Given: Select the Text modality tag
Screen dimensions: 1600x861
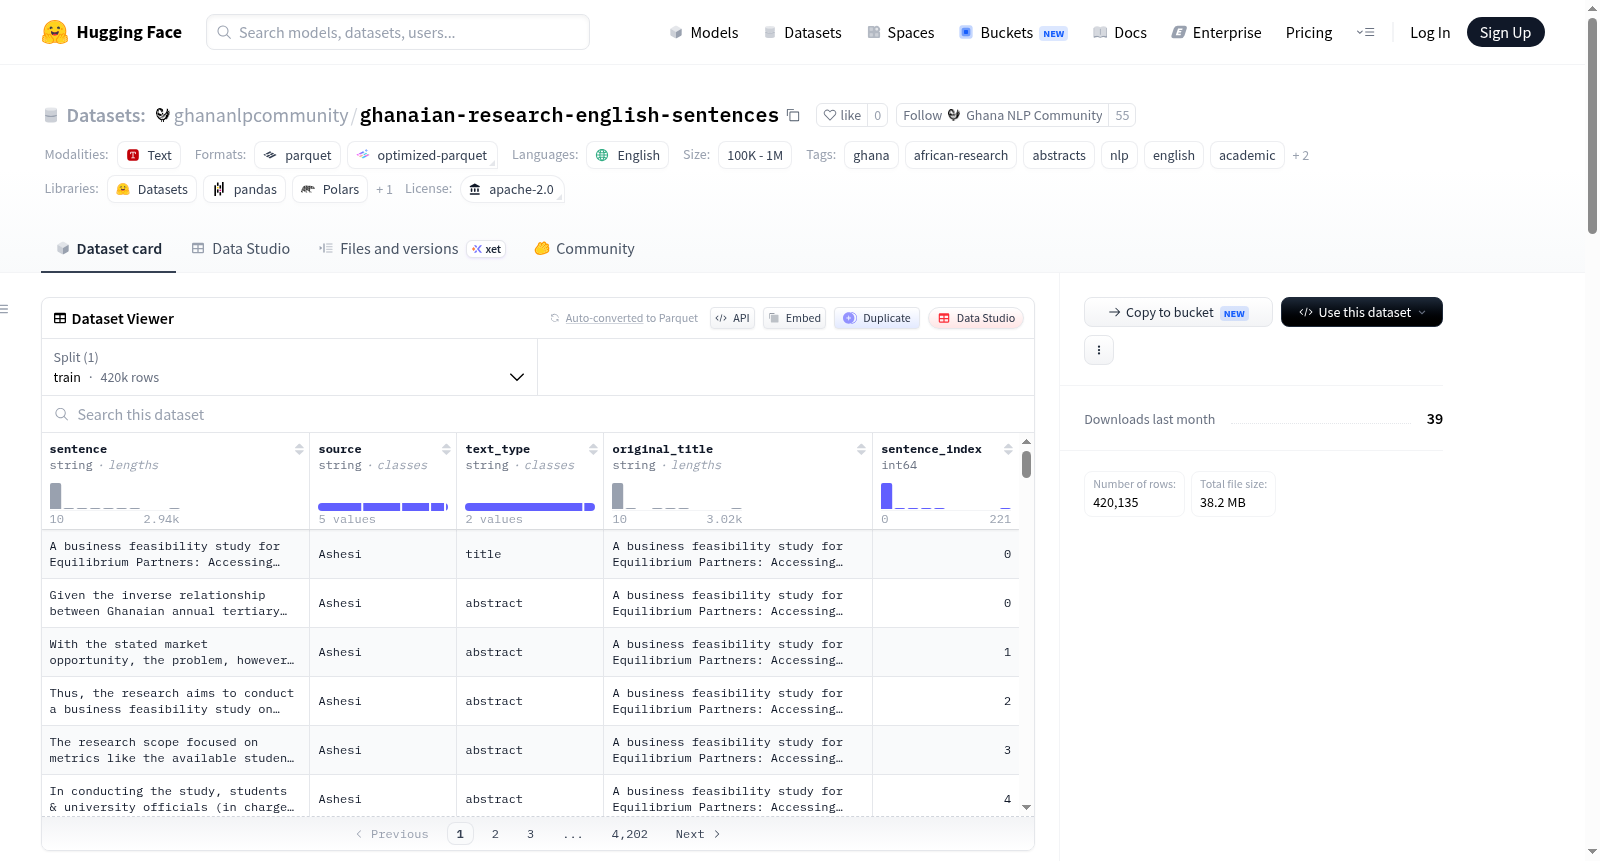Looking at the screenshot, I should pos(148,155).
